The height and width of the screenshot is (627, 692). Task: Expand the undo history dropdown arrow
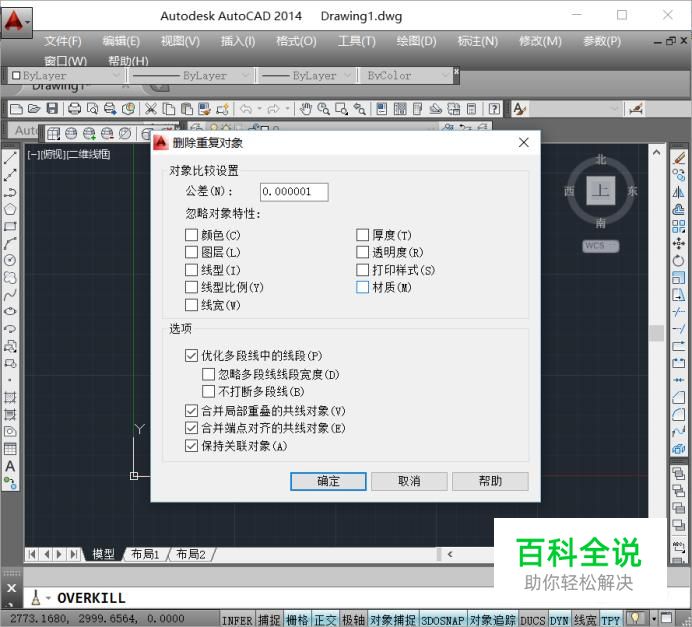coord(260,109)
